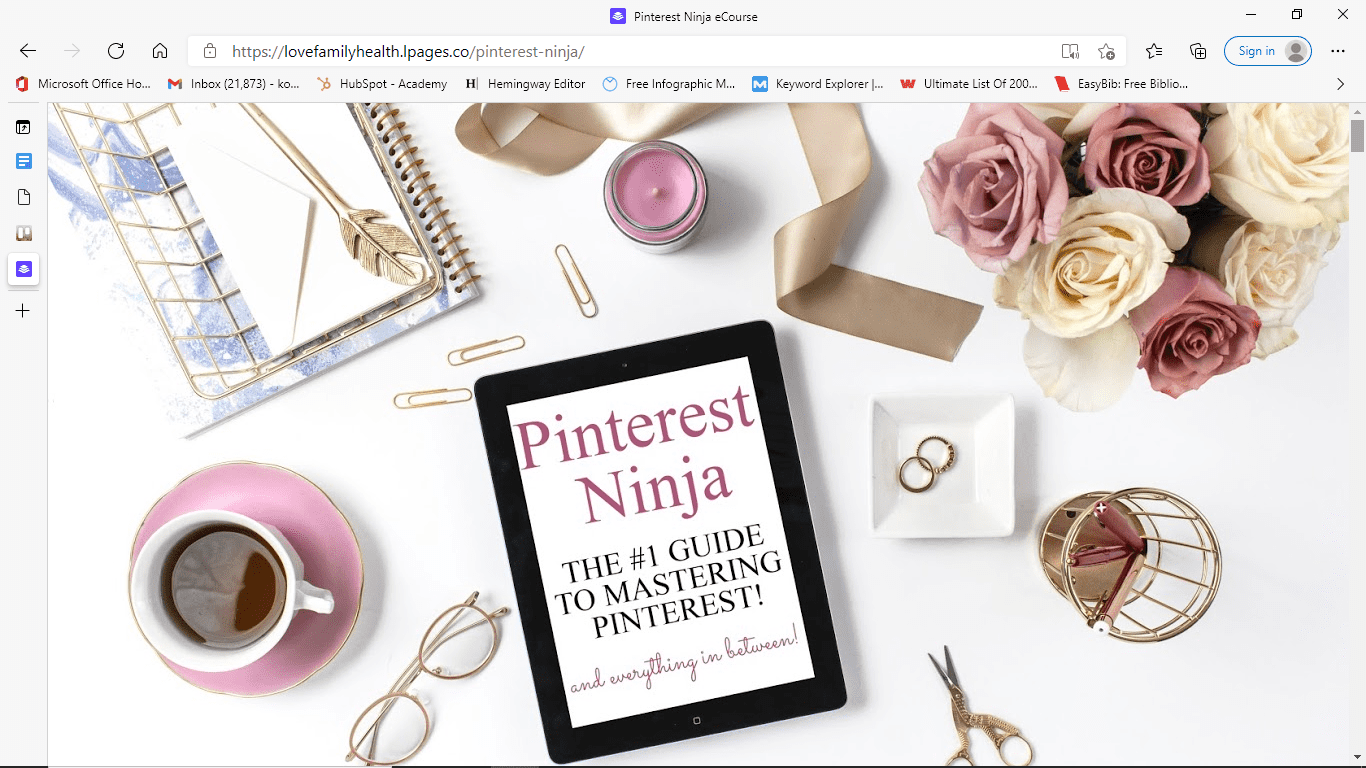Open Settings and more menu
This screenshot has height=768, width=1366.
pyautogui.click(x=1338, y=51)
